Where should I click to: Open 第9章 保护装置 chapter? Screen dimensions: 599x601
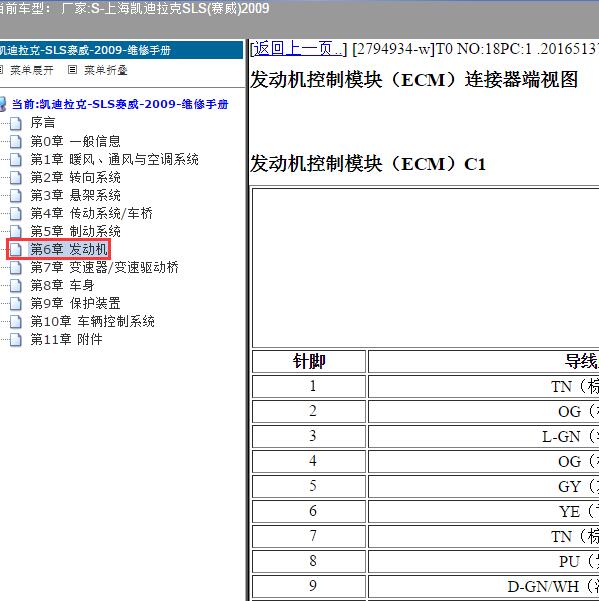[75, 303]
